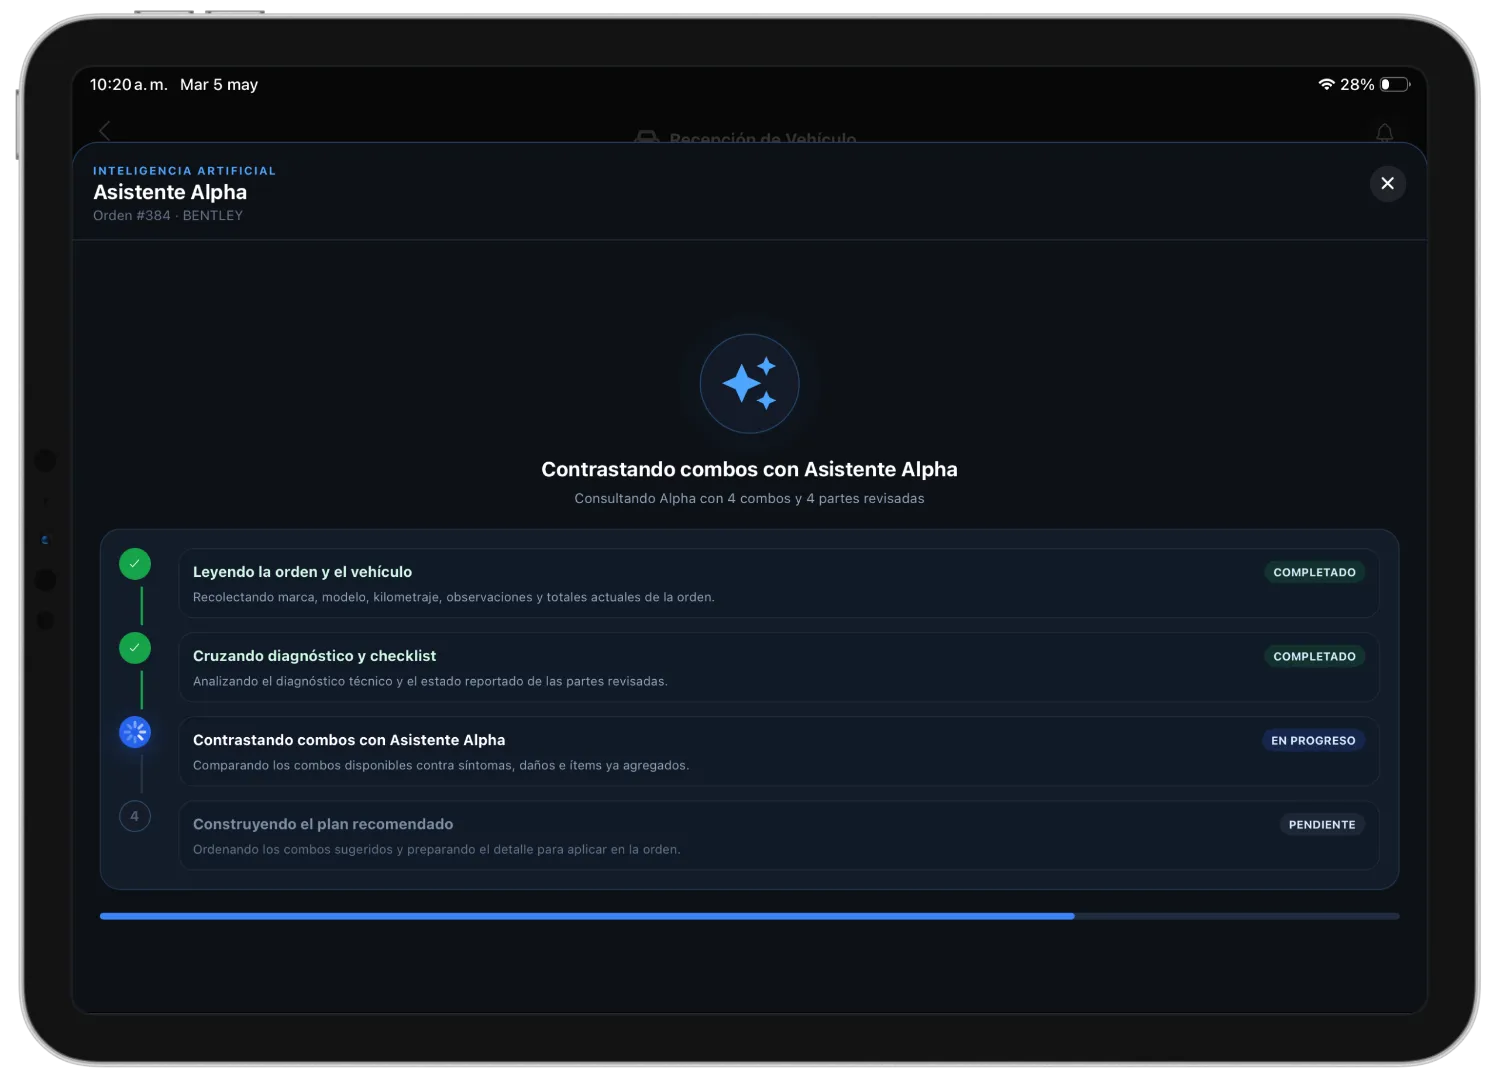Open the 'Leyendo la orden y el vehículo' step
1495x1080 pixels.
tap(779, 583)
